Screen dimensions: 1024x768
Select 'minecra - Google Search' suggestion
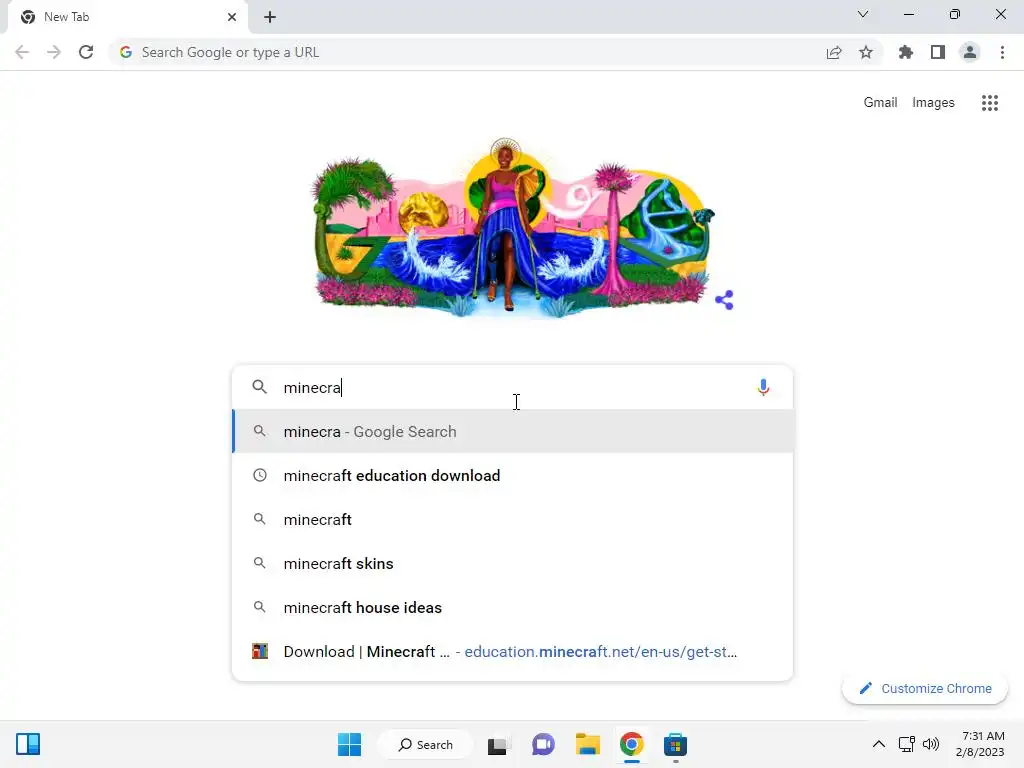click(x=513, y=432)
